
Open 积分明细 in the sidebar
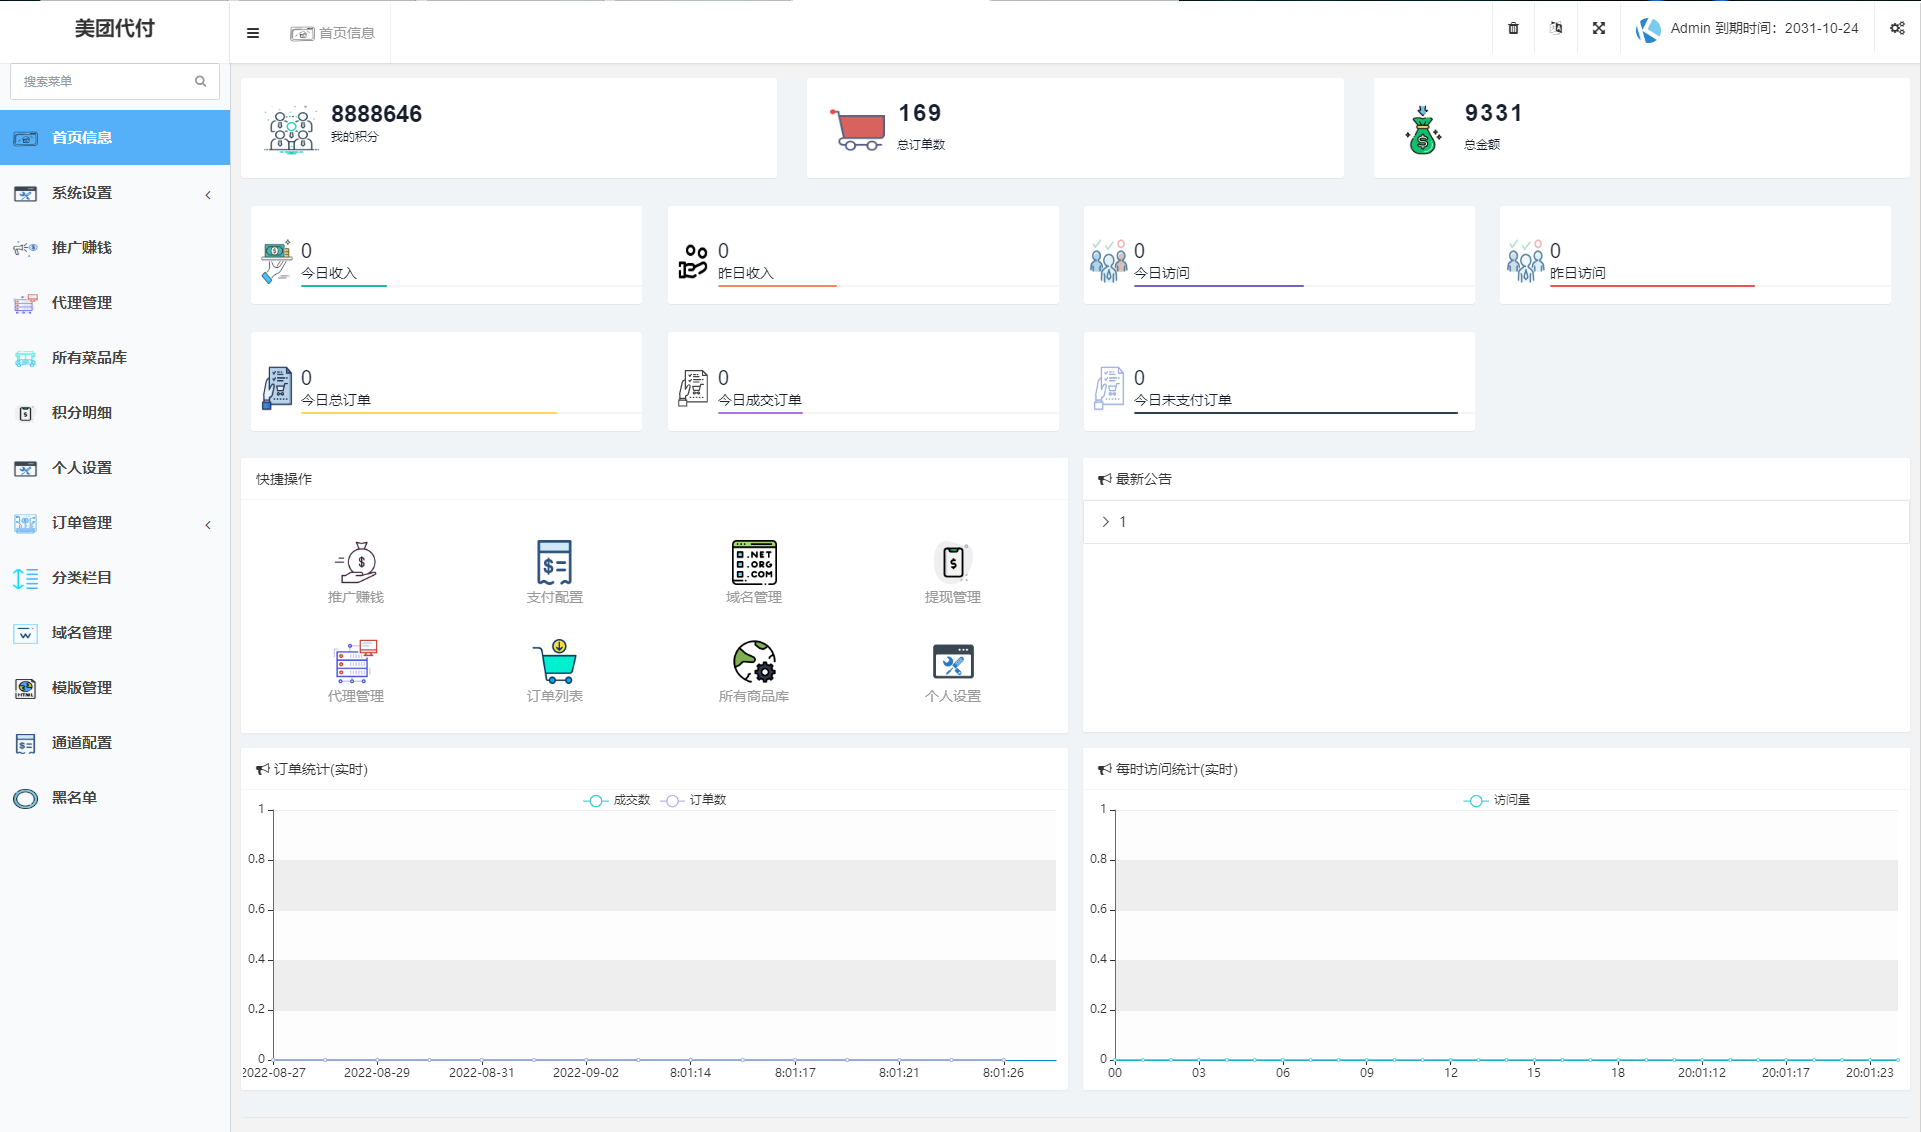pyautogui.click(x=82, y=413)
